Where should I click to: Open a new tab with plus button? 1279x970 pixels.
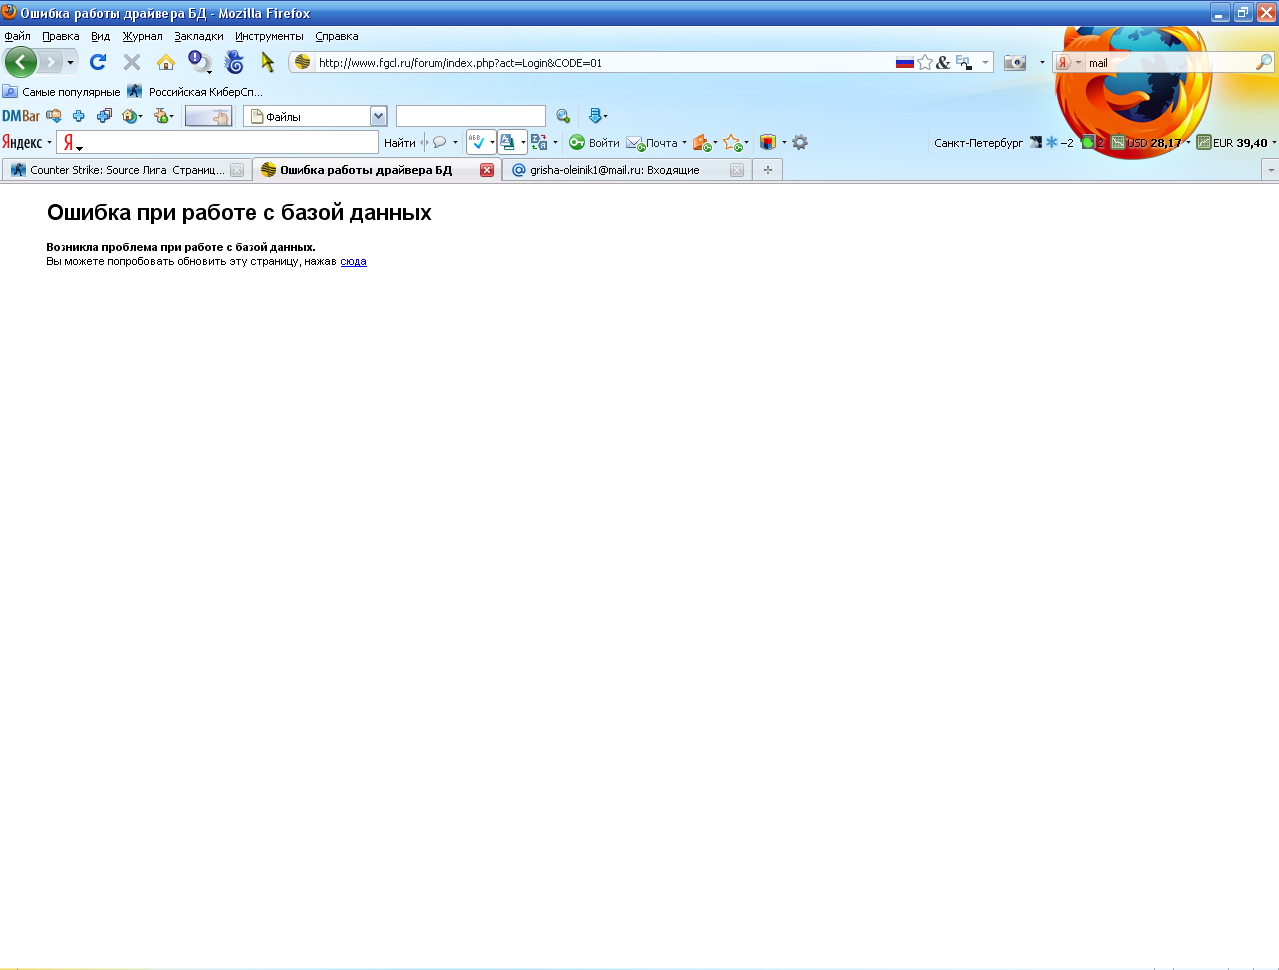tap(768, 170)
